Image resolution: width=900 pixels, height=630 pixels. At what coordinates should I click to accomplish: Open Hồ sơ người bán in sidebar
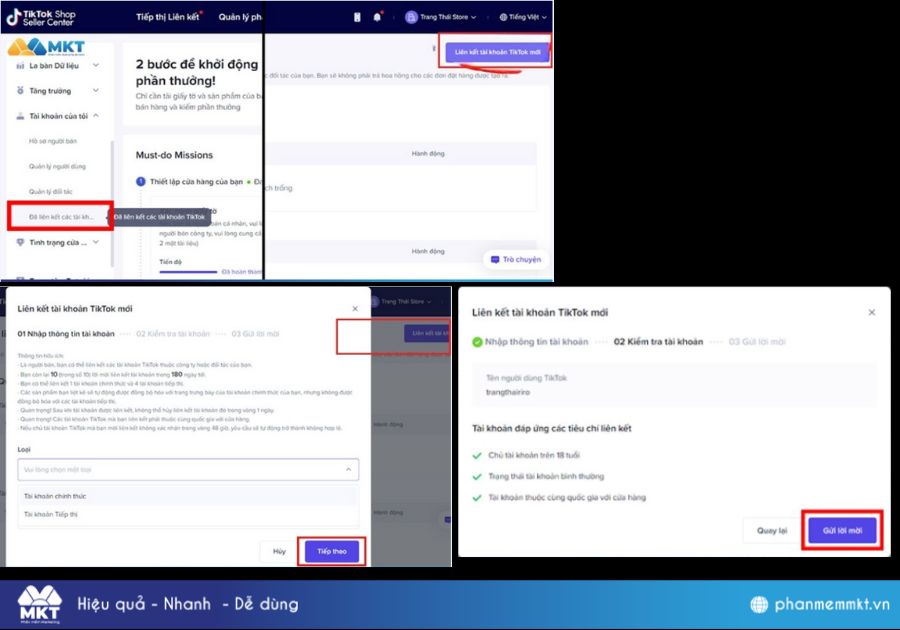point(53,141)
